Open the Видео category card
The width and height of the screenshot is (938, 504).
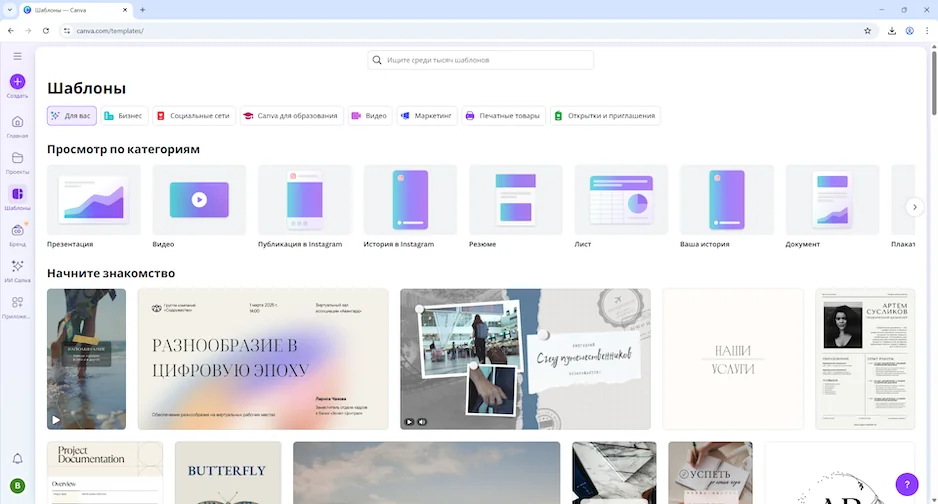(199, 206)
